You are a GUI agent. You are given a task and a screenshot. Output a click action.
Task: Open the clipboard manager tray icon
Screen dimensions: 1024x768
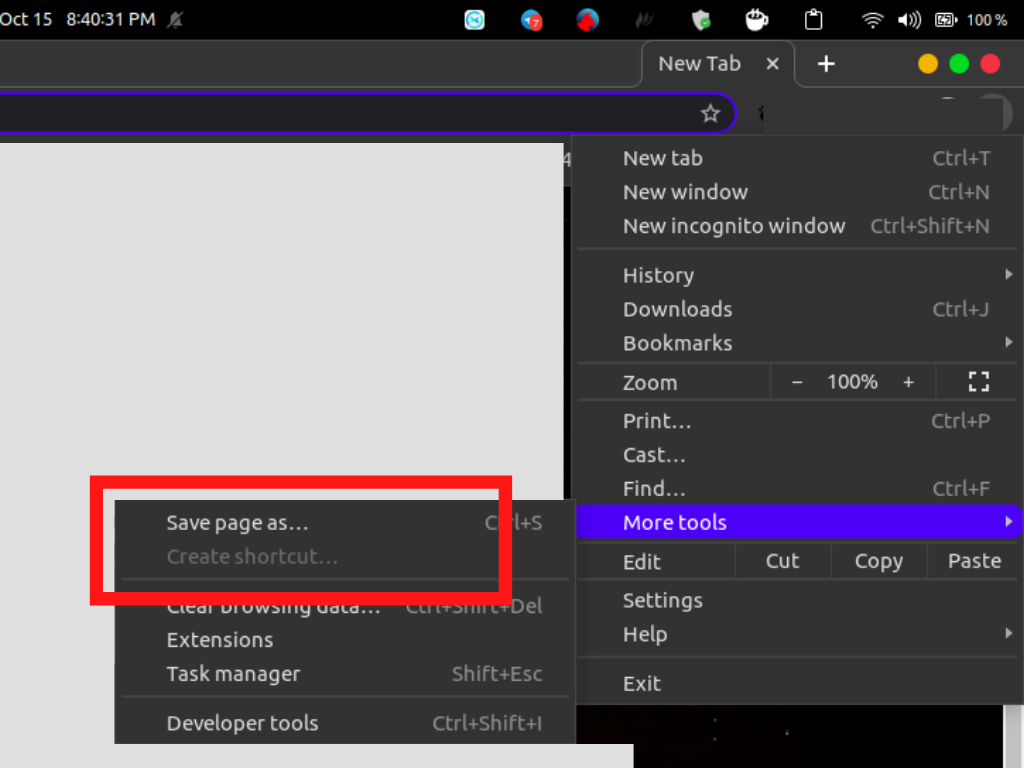tap(813, 20)
